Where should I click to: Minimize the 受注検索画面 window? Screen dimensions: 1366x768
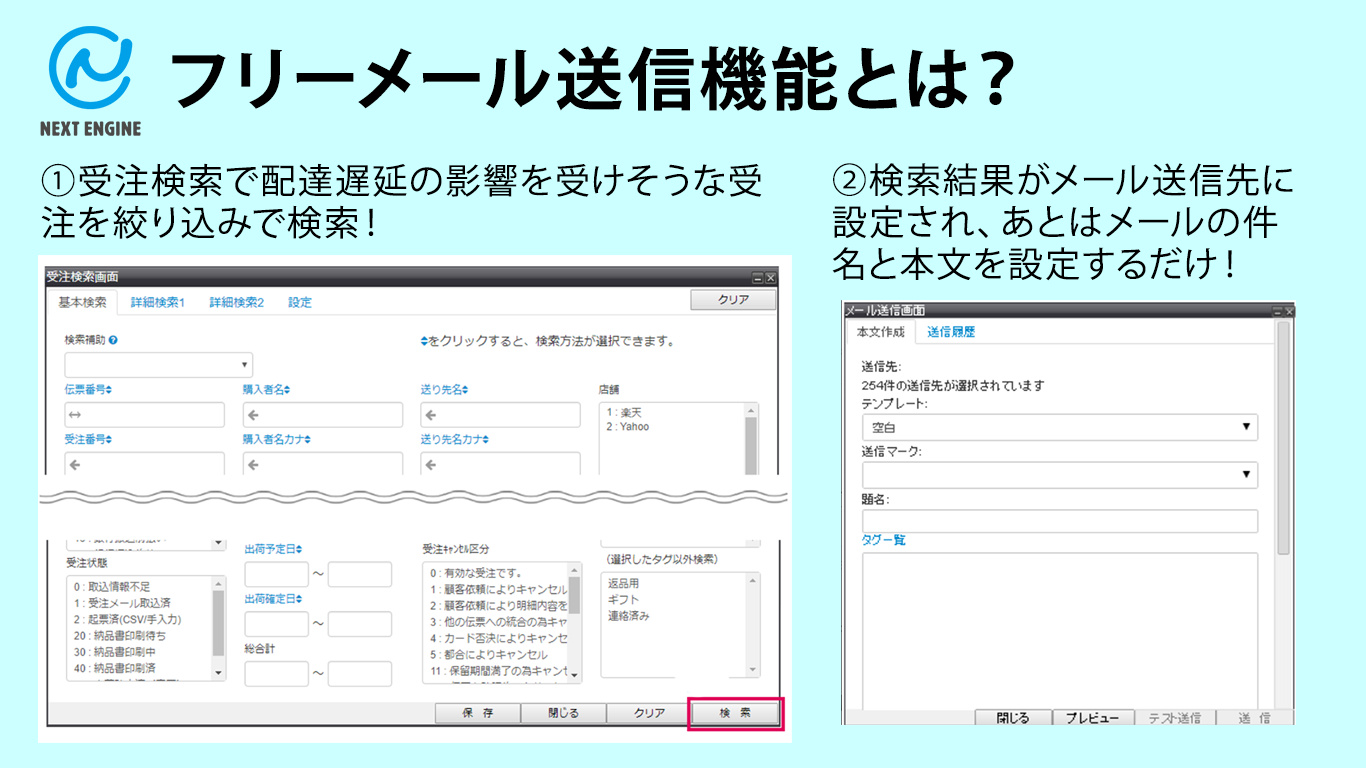pos(757,278)
